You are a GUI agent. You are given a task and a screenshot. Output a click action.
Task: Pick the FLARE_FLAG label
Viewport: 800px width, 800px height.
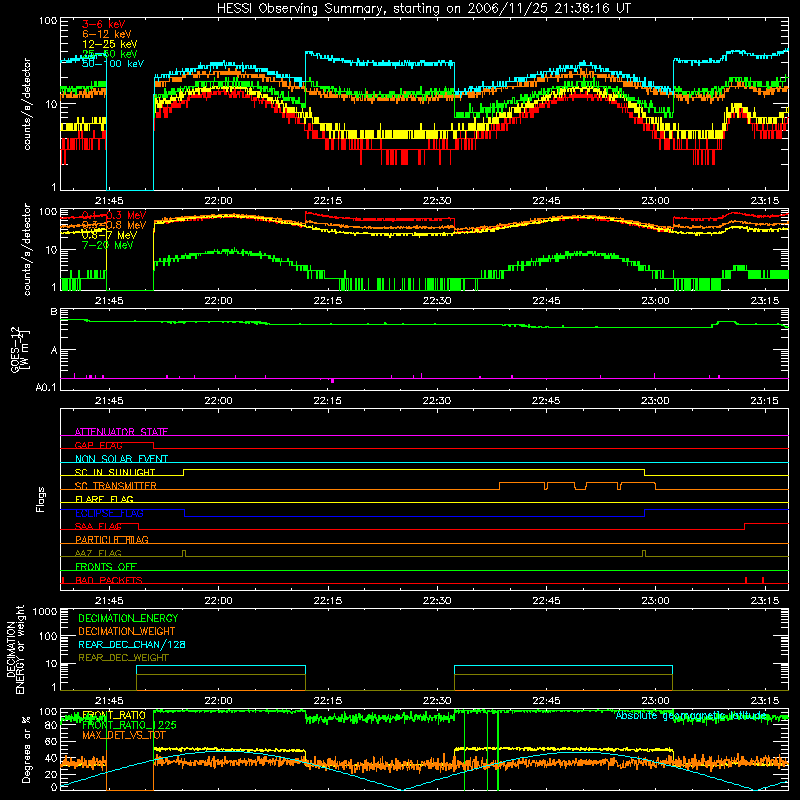[104, 499]
